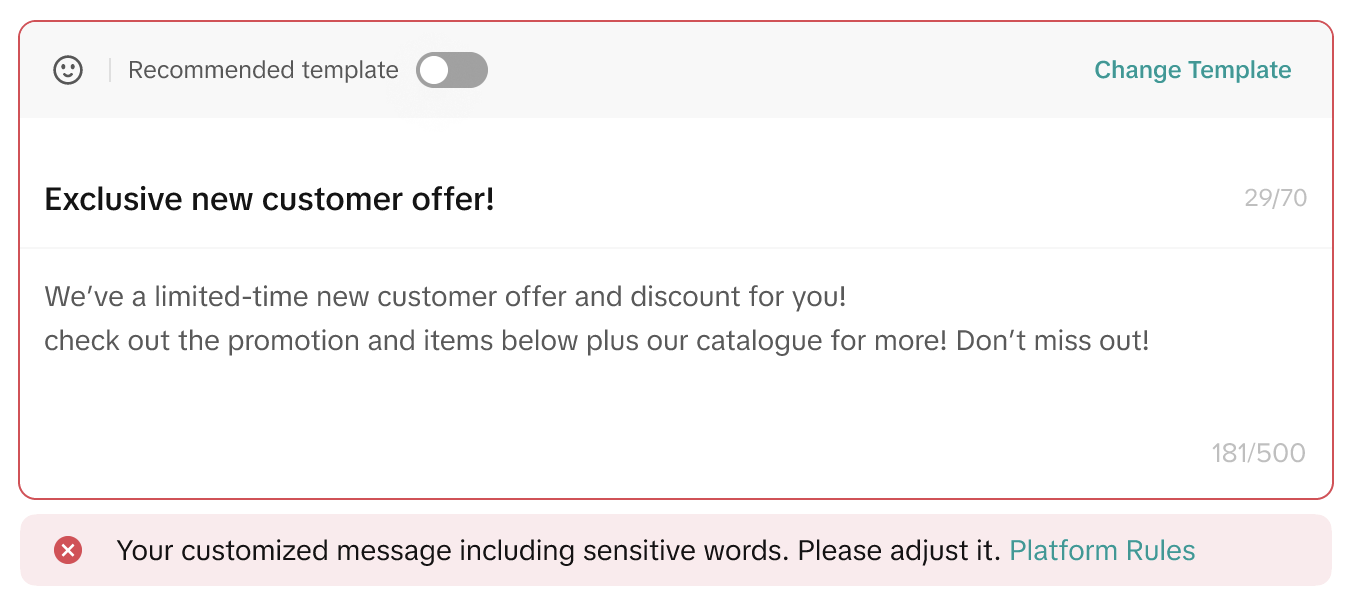Click the phrase "Don't miss out!"
This screenshot has width=1350, height=606.
[x=1052, y=341]
